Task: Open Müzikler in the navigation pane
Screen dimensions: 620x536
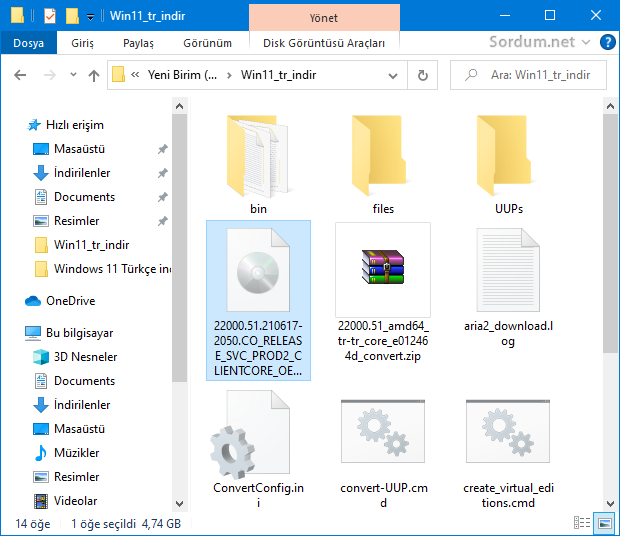Action: [x=66, y=453]
